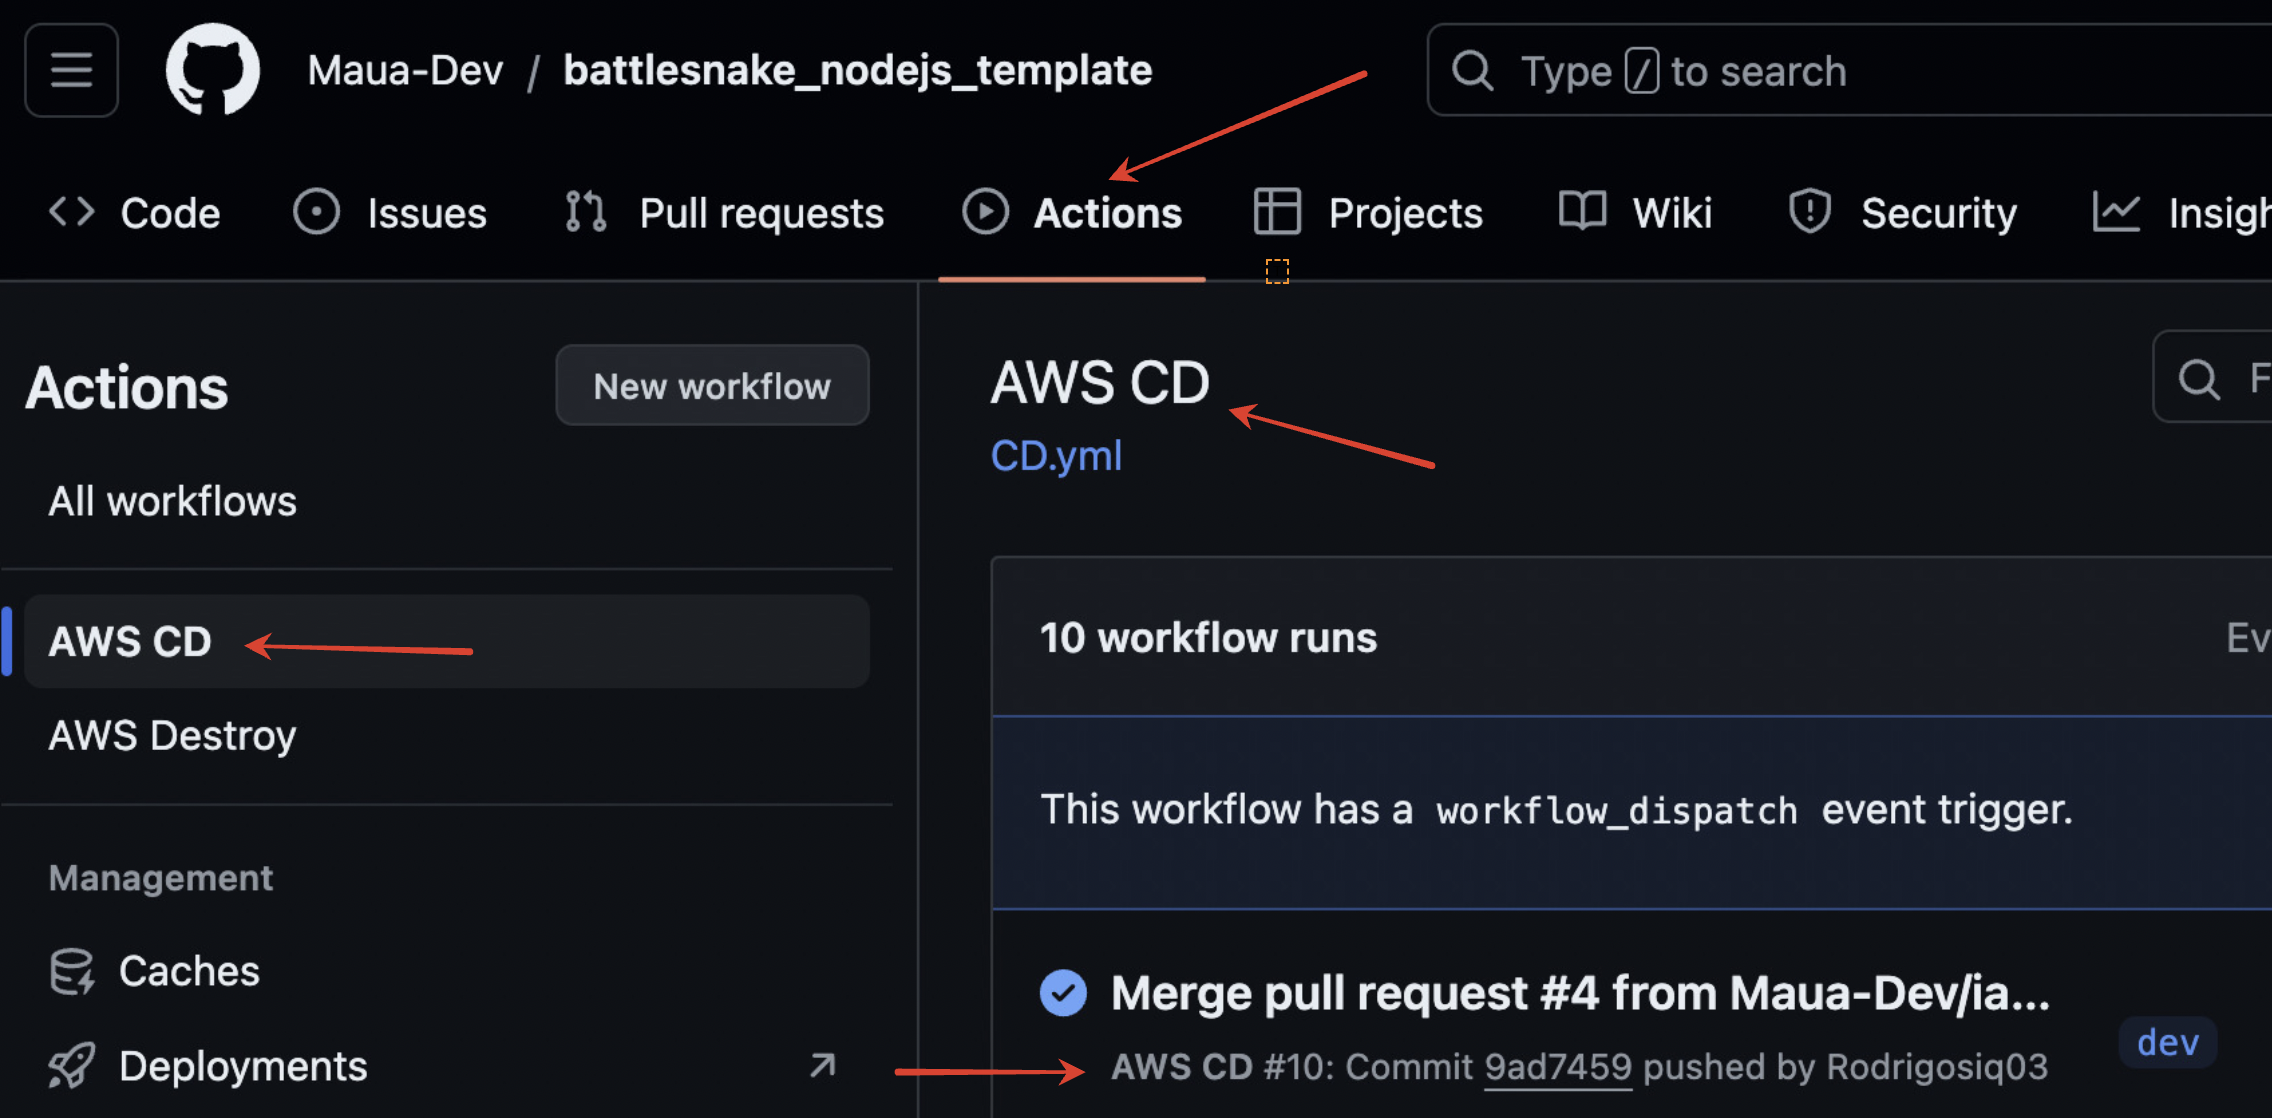Open the Maua-Dev organization link

click(x=405, y=71)
